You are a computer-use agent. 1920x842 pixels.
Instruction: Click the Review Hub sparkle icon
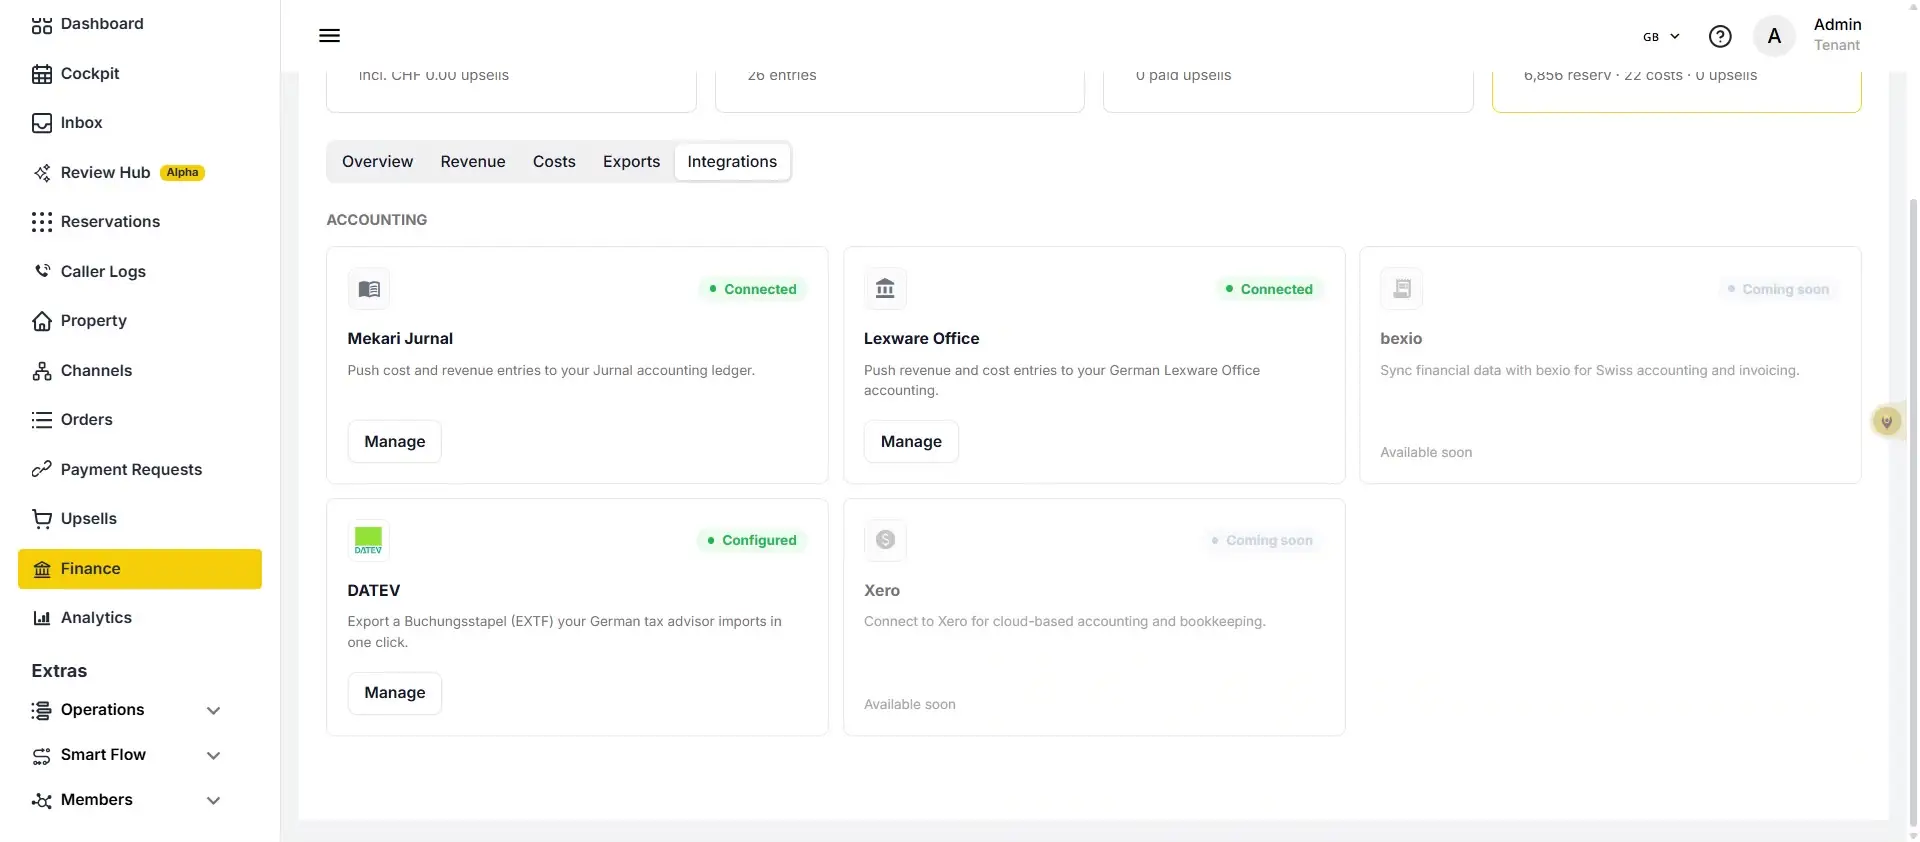click(41, 173)
